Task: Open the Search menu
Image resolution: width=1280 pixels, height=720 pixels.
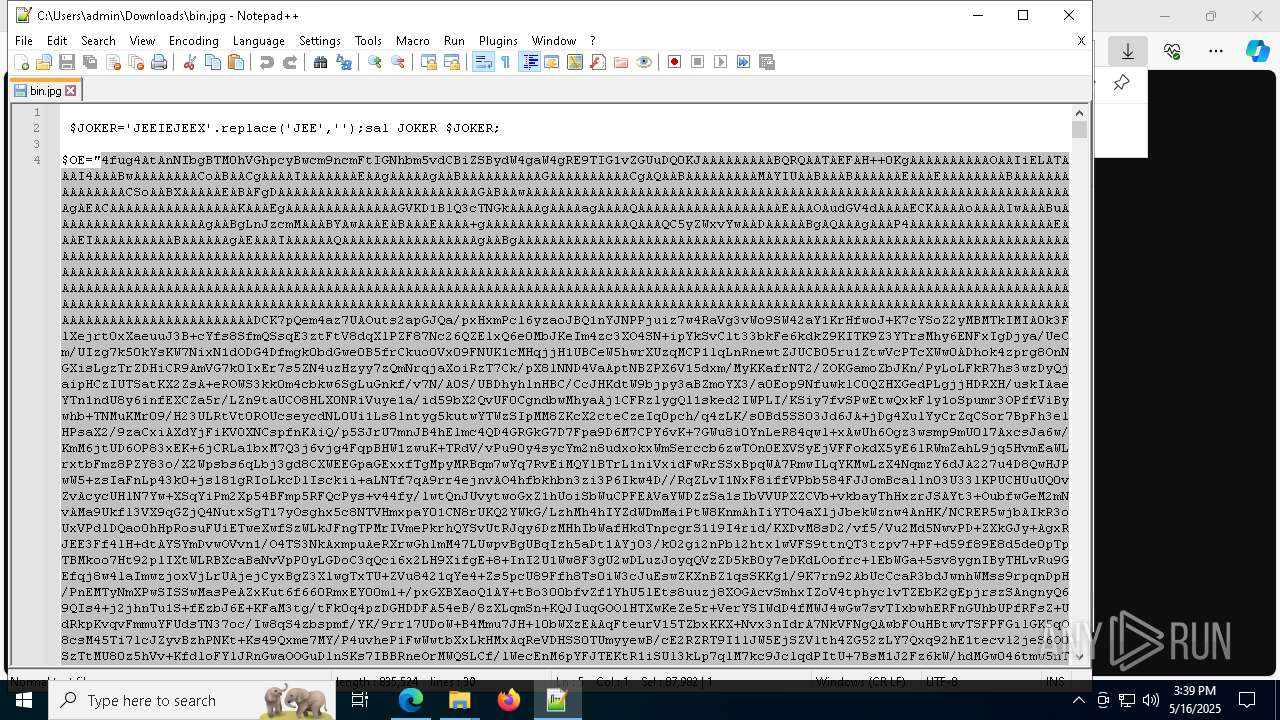Action: coord(98,41)
